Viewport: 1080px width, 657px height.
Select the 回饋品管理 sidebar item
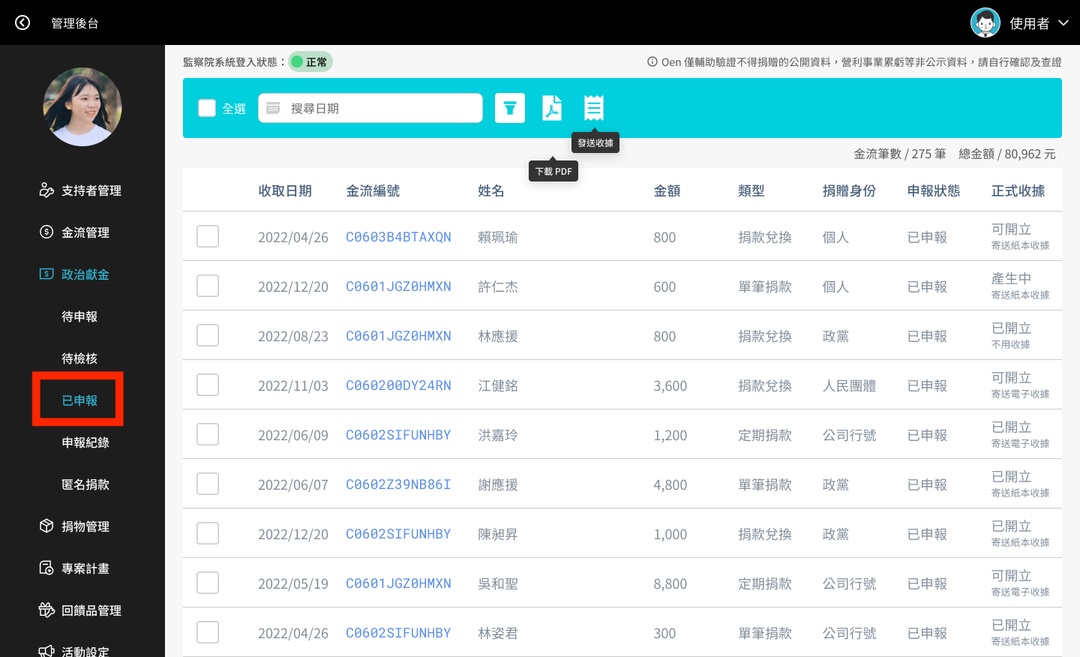(x=87, y=610)
